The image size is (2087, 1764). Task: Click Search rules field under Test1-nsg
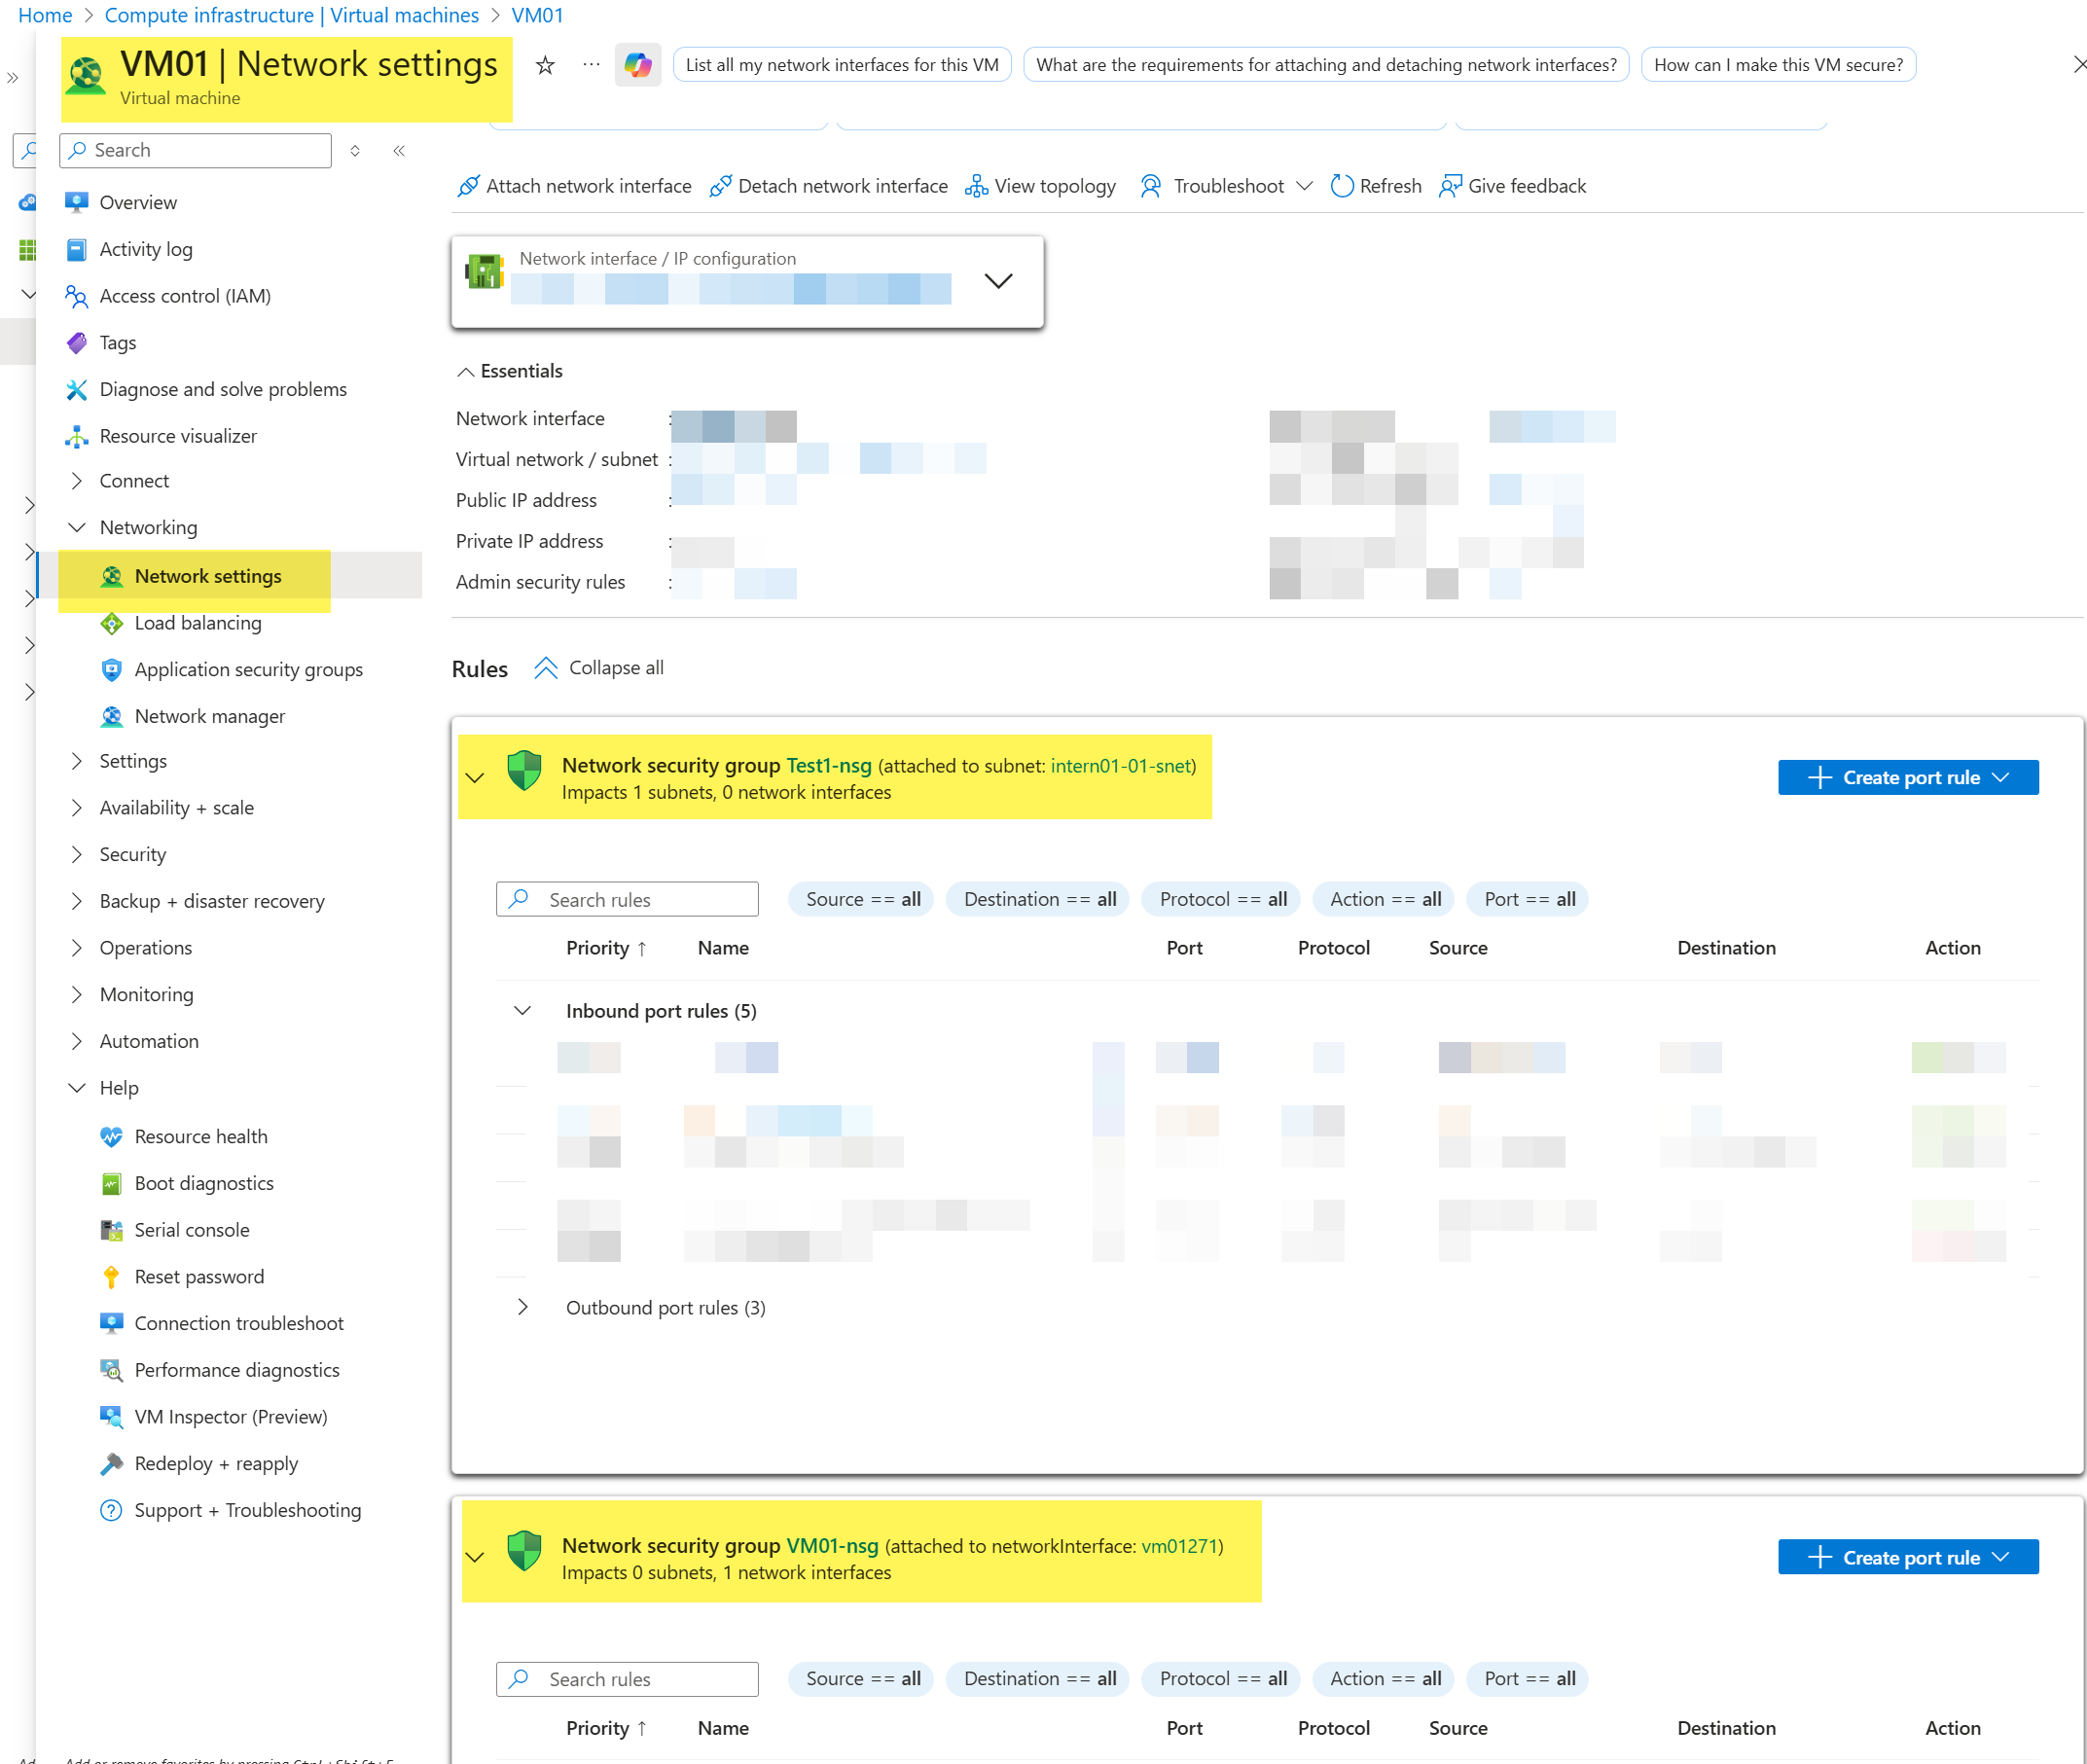coord(627,899)
